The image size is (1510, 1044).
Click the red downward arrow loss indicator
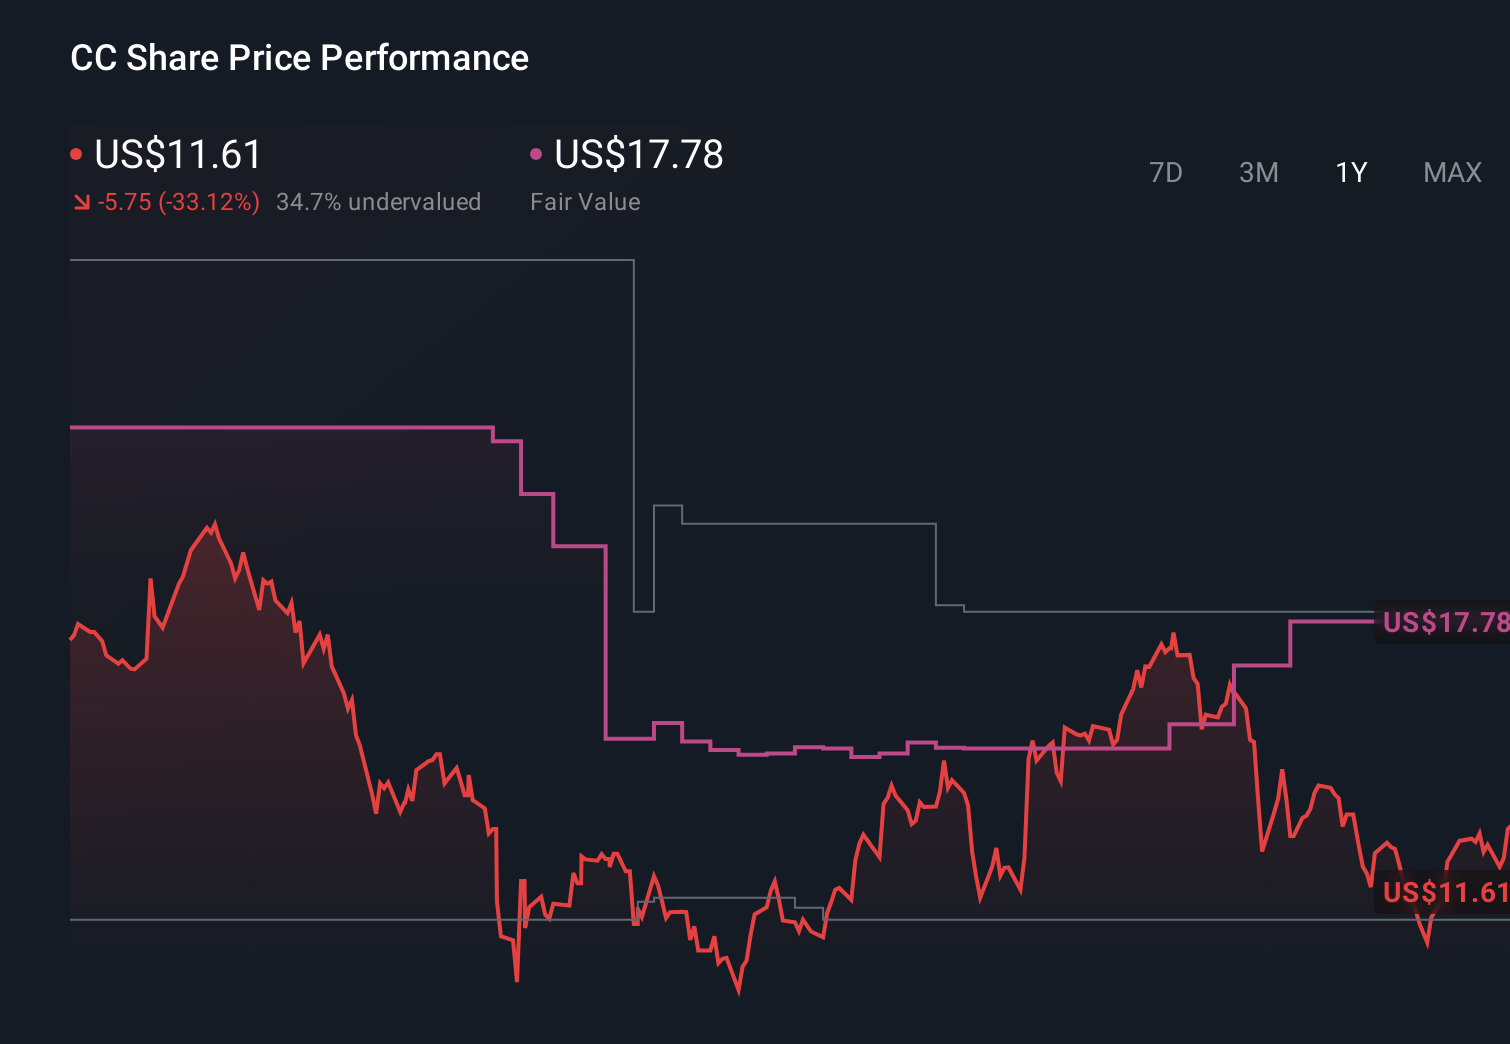[82, 202]
